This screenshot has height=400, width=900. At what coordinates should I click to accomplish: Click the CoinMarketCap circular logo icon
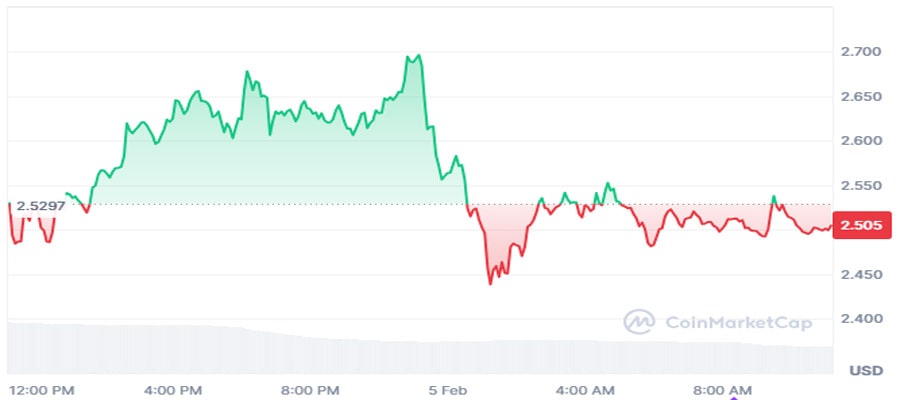pos(639,321)
